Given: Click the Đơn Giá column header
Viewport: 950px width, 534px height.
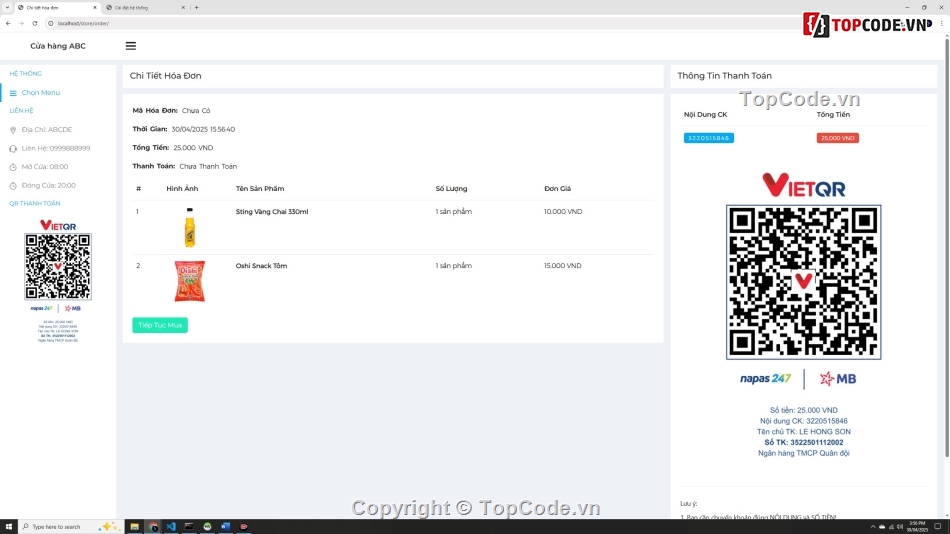Looking at the screenshot, I should pyautogui.click(x=557, y=189).
